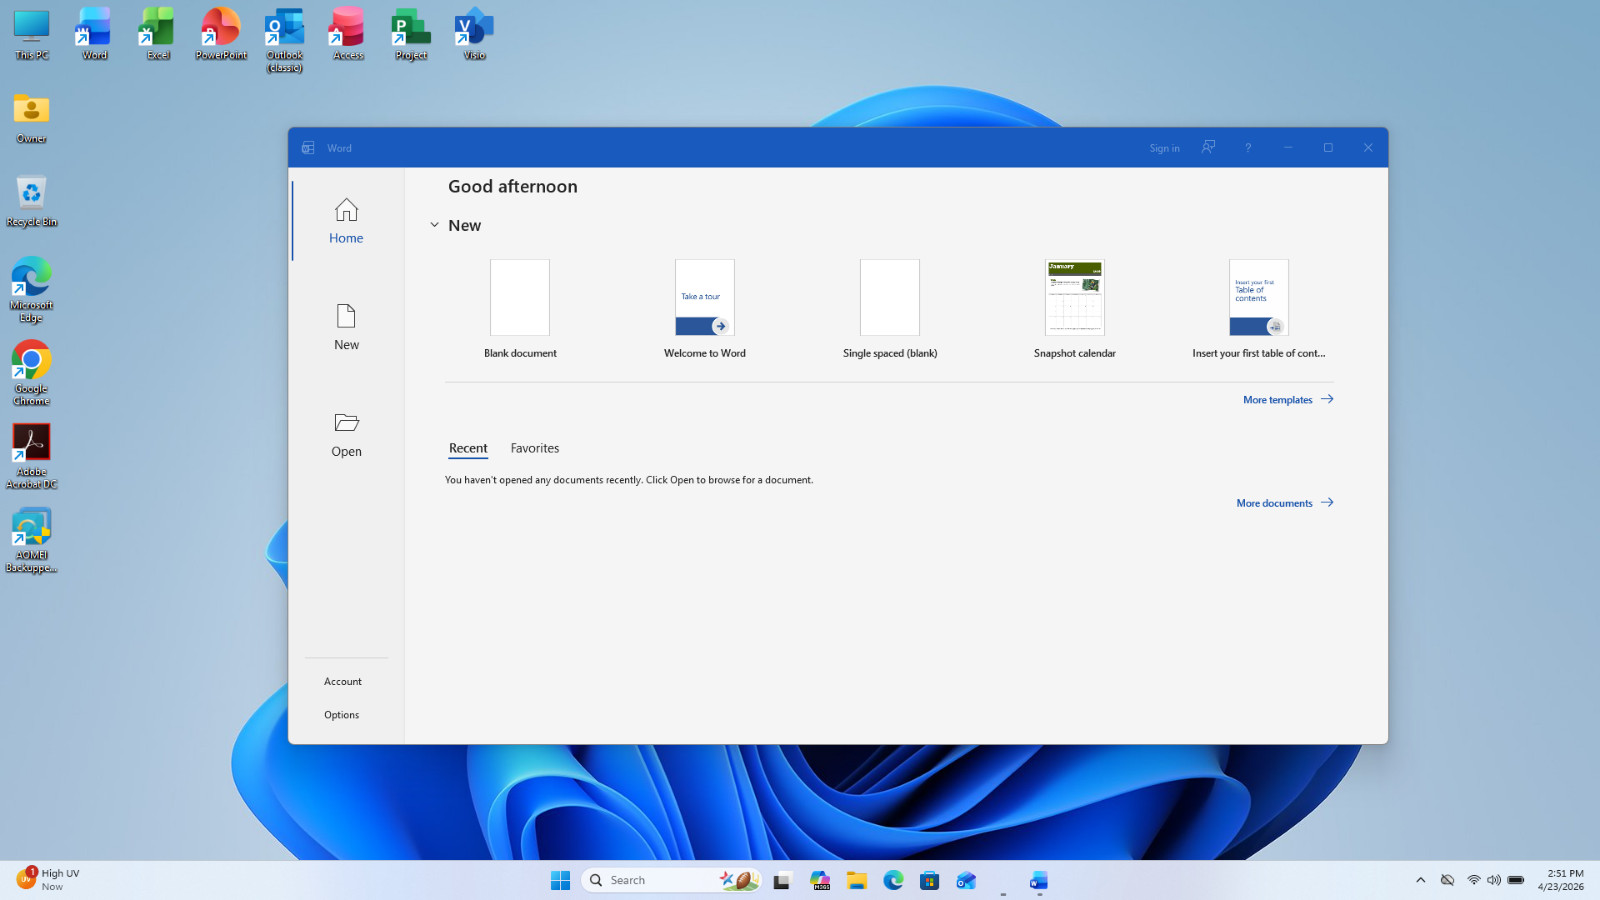1600x900 pixels.
Task: Create a Blank document
Action: point(520,309)
